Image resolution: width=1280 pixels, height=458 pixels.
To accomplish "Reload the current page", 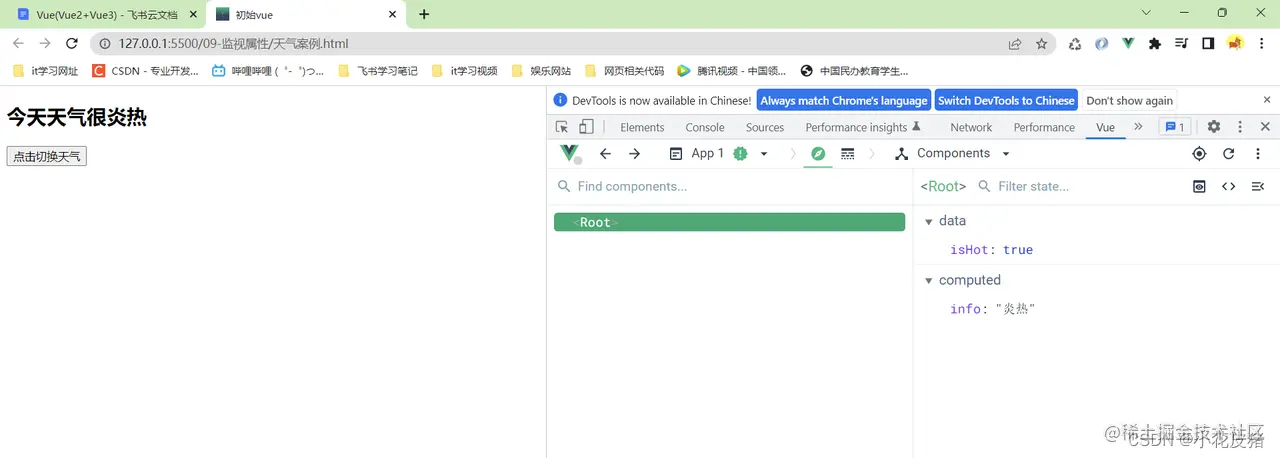I will click(x=71, y=44).
